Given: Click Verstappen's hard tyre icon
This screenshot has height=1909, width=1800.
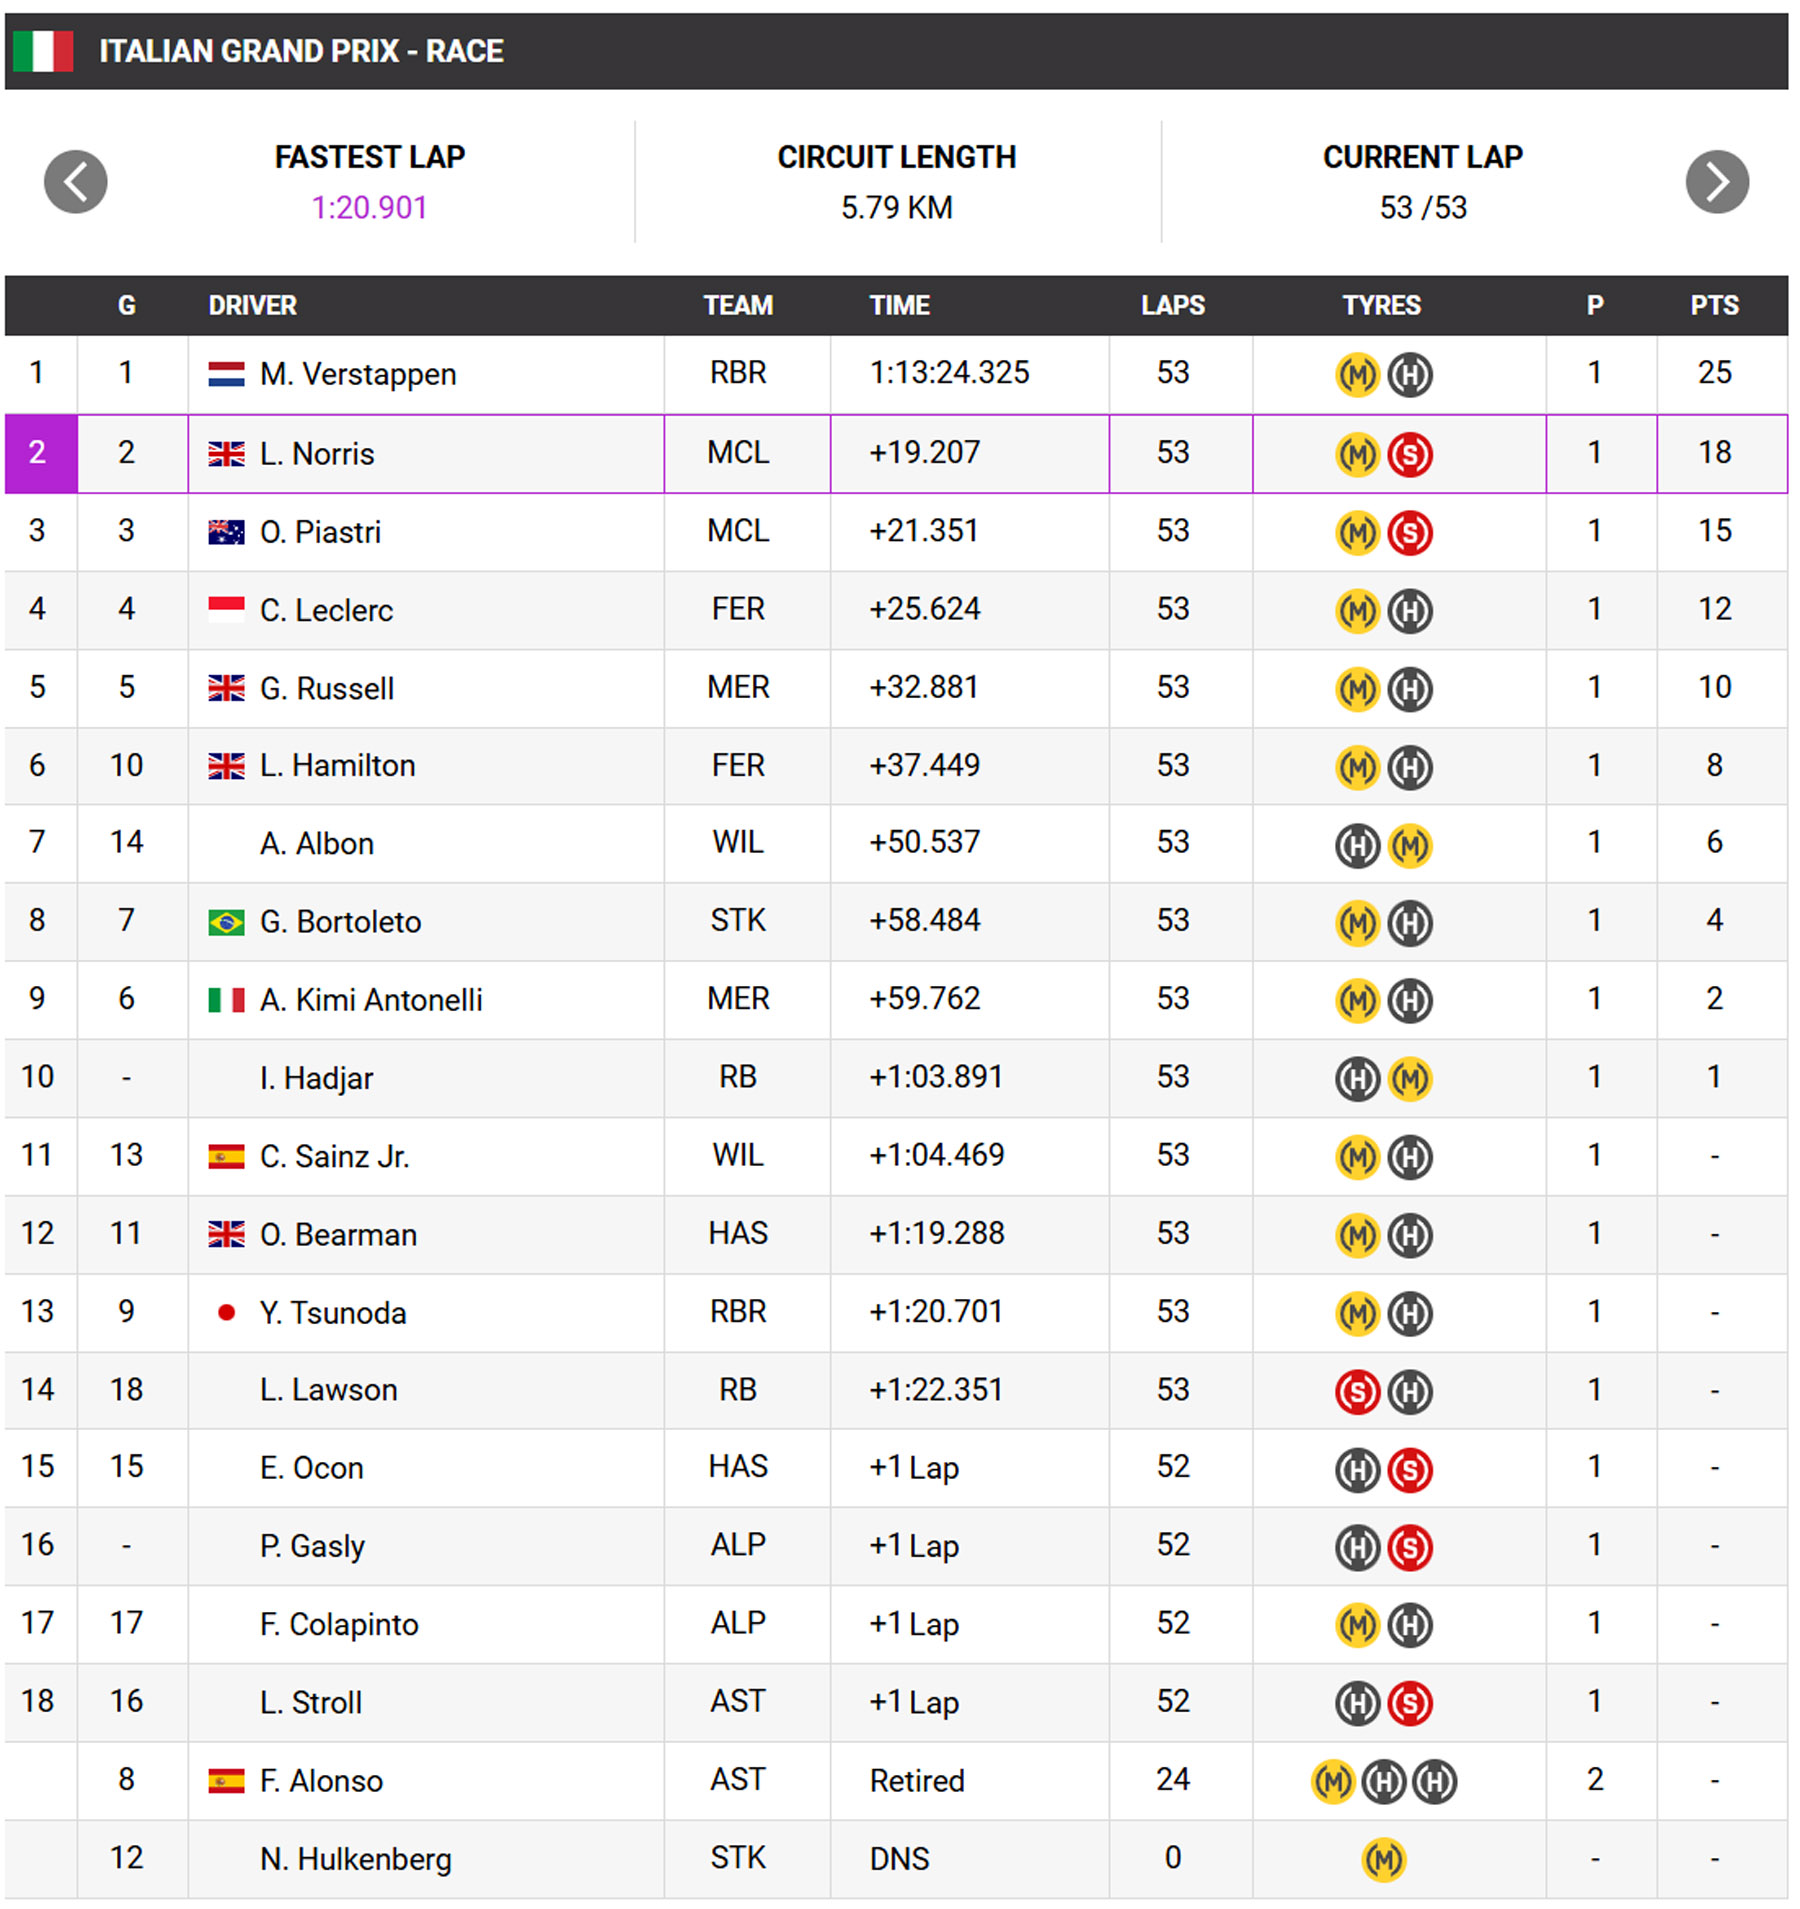Looking at the screenshot, I should pos(1409,375).
